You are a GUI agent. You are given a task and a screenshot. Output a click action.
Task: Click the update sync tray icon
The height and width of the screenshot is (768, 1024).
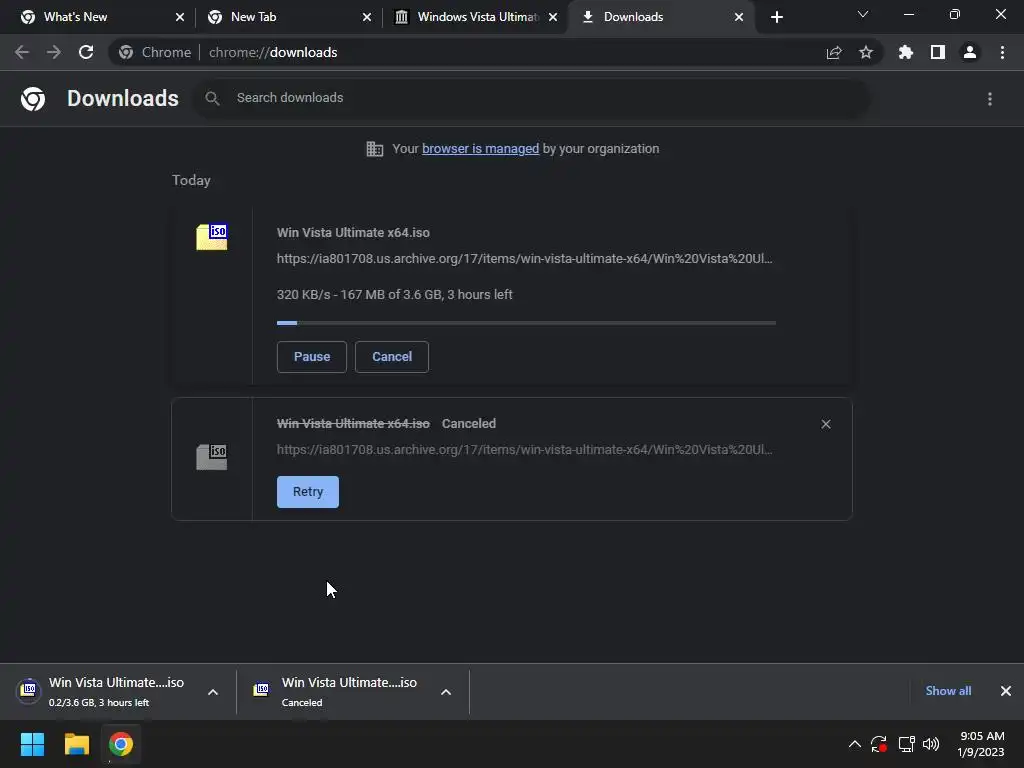[x=879, y=744]
